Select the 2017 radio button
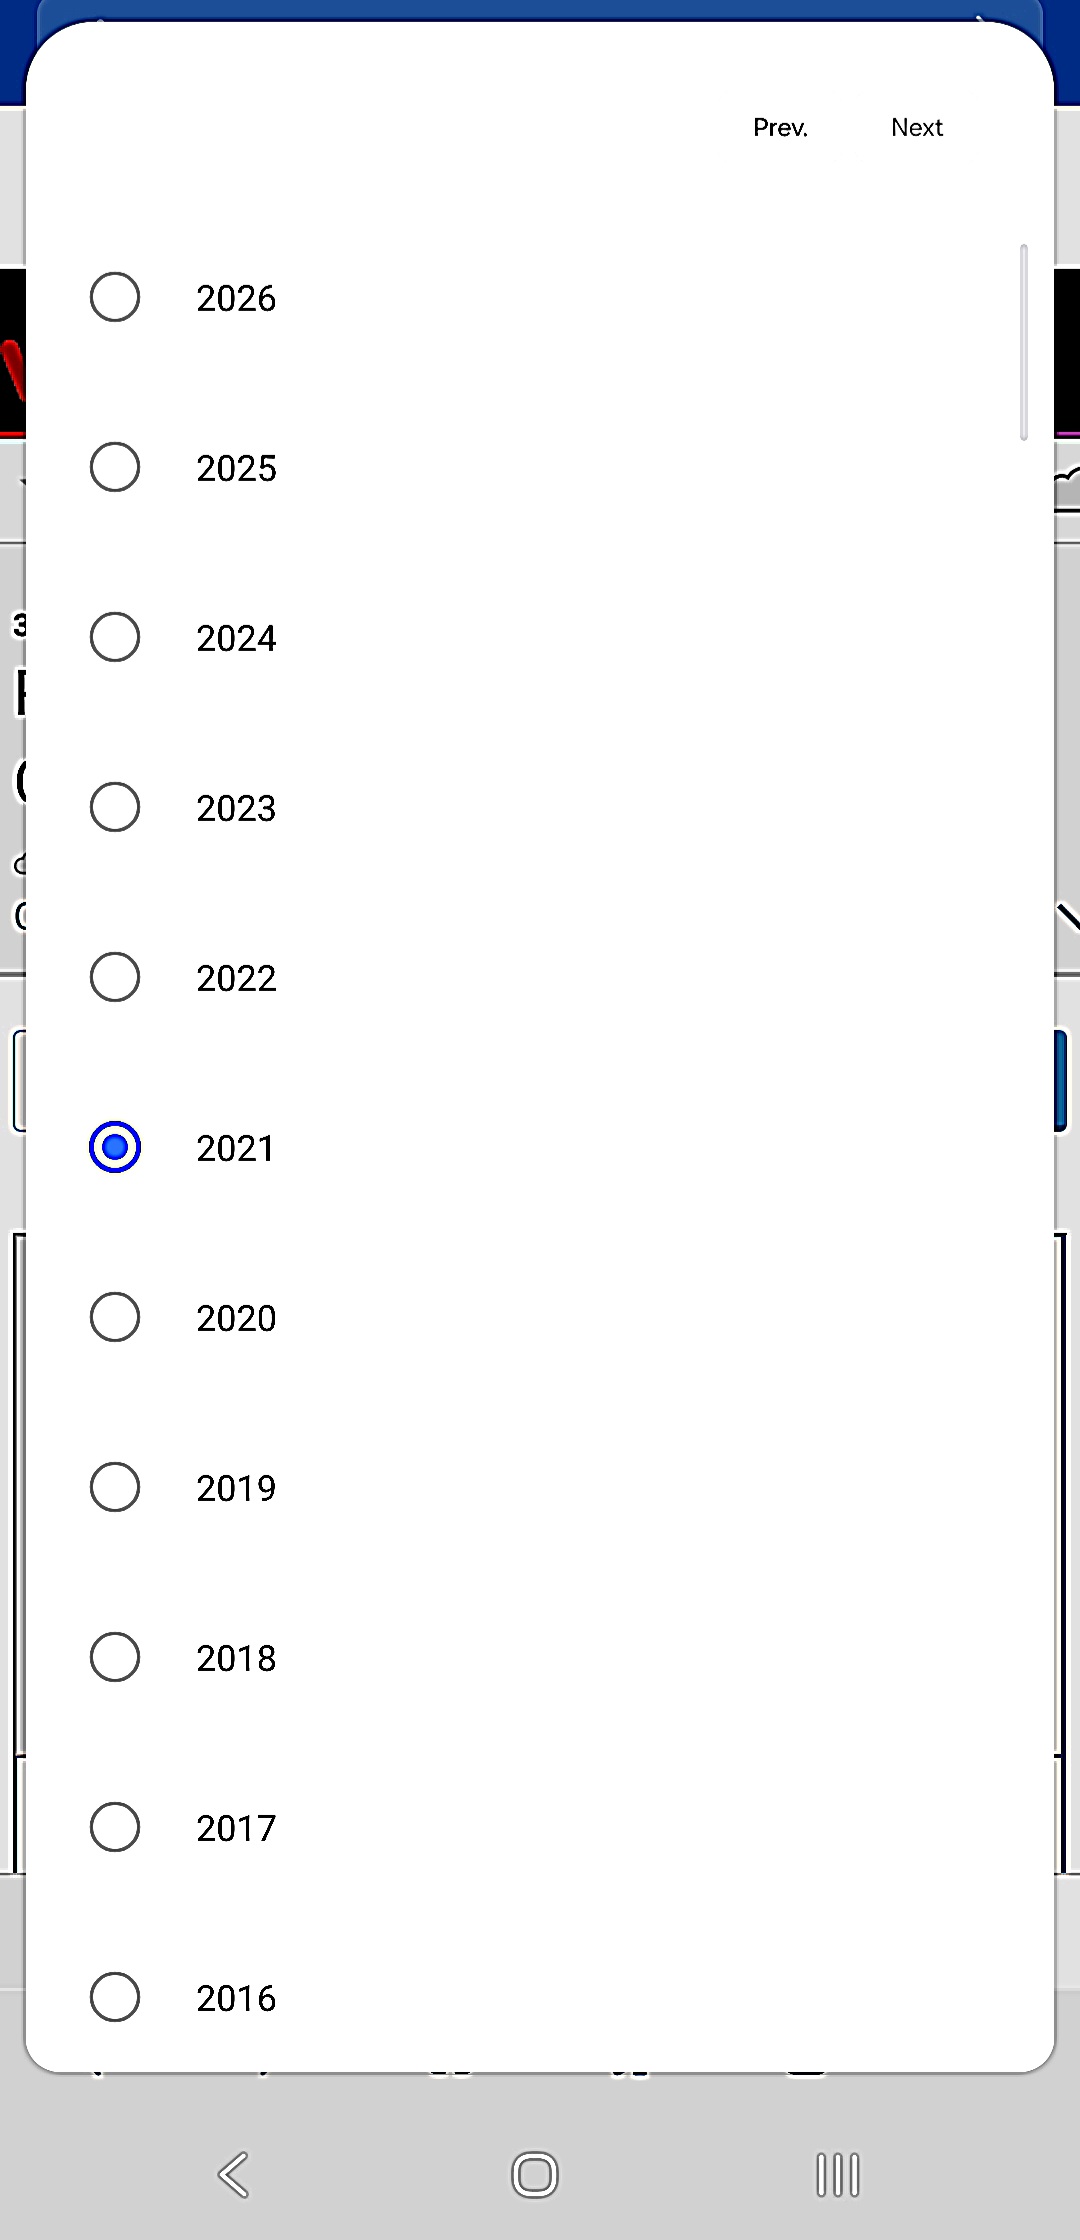1080x2240 pixels. coord(115,1827)
